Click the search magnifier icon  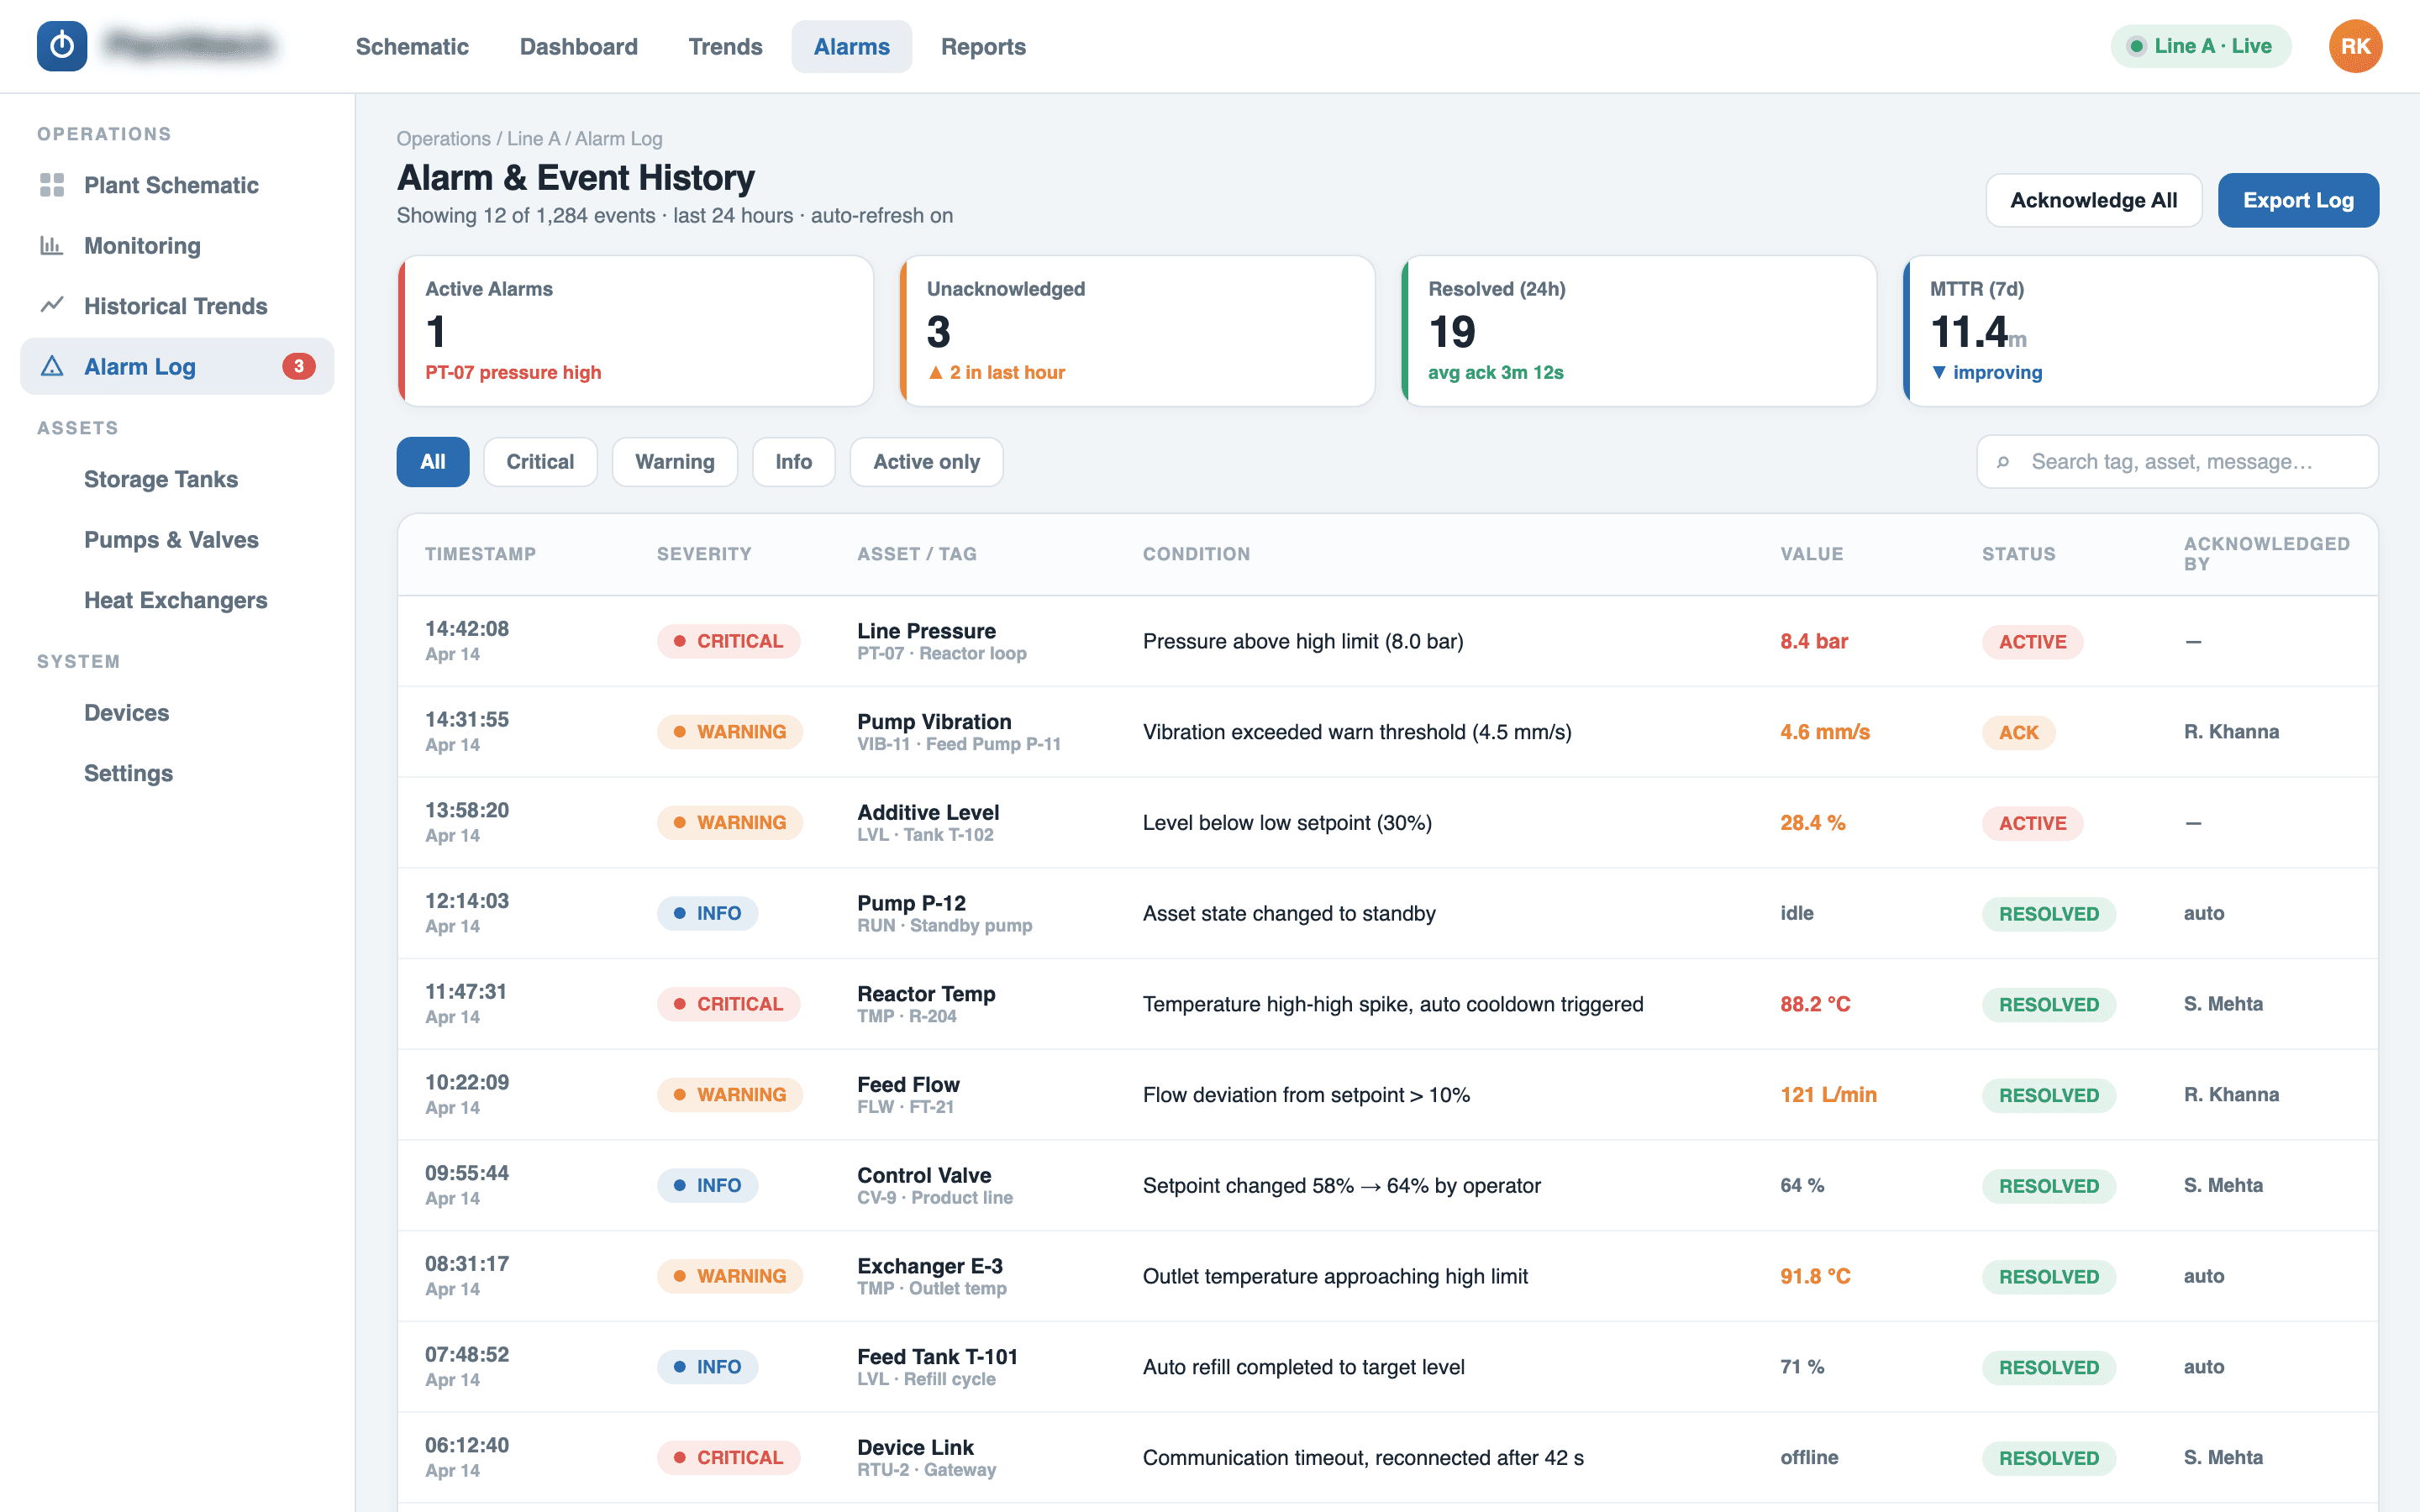(x=2003, y=462)
